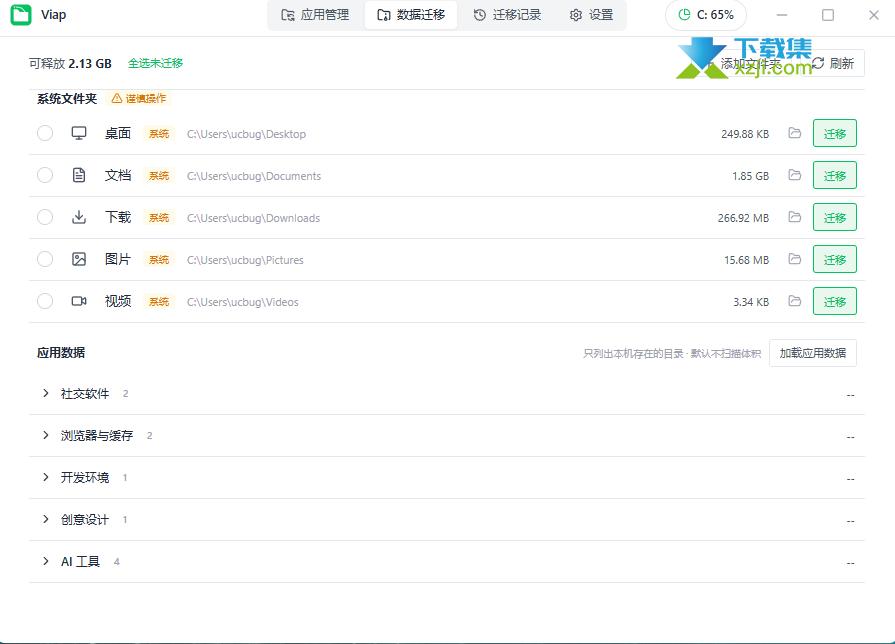This screenshot has width=895, height=644.
Task: Click the 加载应用数据 button
Action: (813, 353)
